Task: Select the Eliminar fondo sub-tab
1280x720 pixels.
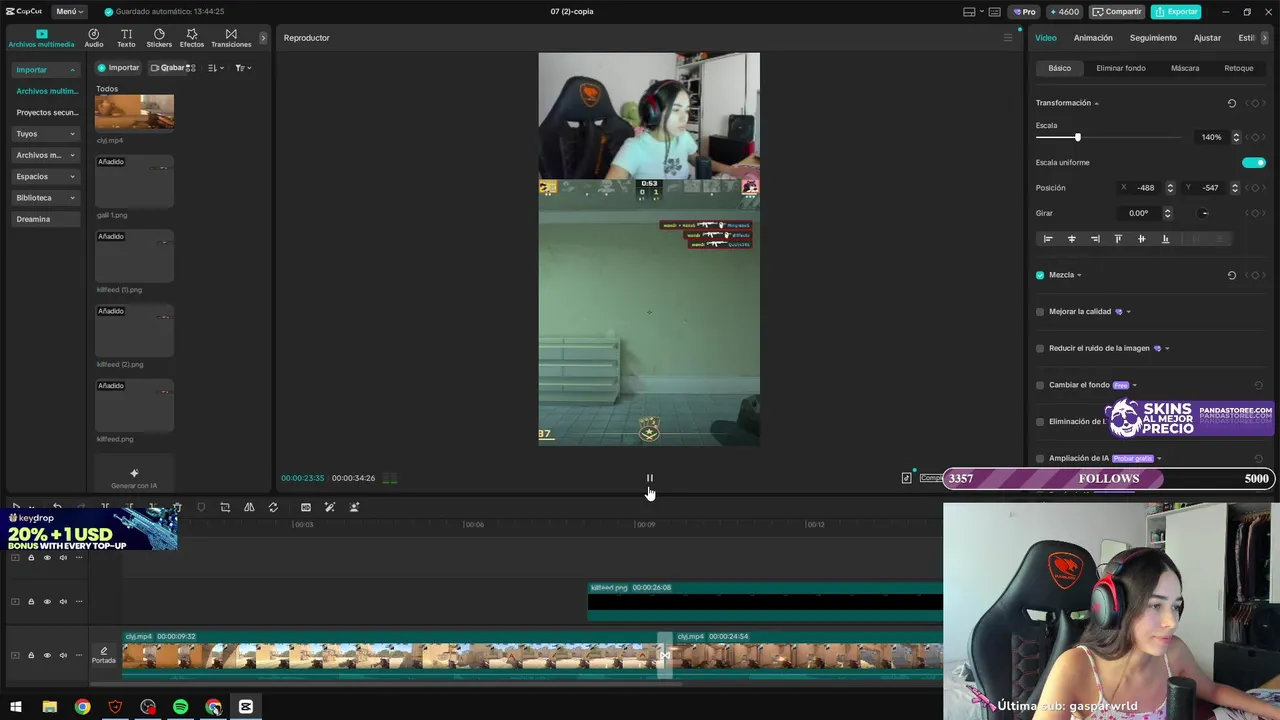Action: 1121,68
